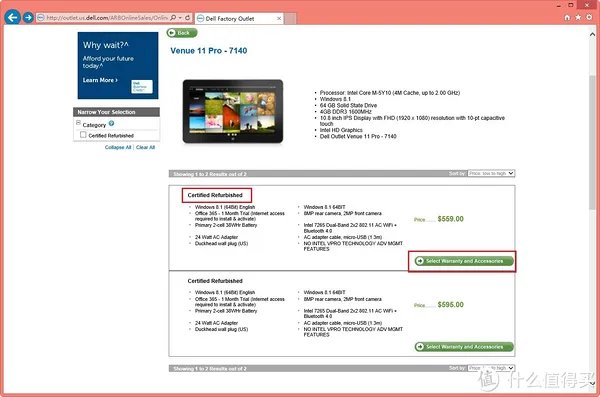This screenshot has width=600, height=397.
Task: Open the browser home icon
Action: (x=567, y=17)
